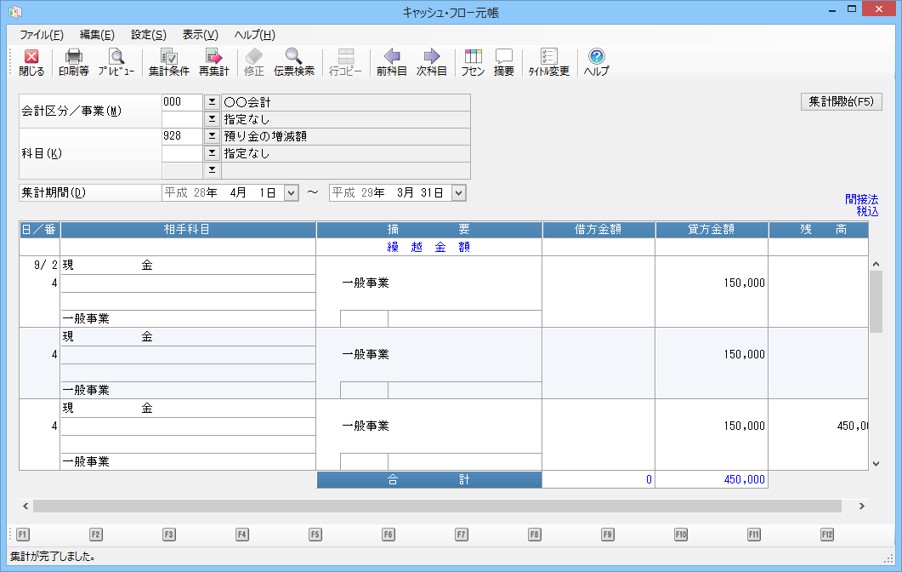
Task: Open the 伝票検索 voucher search icon
Action: [x=294, y=62]
